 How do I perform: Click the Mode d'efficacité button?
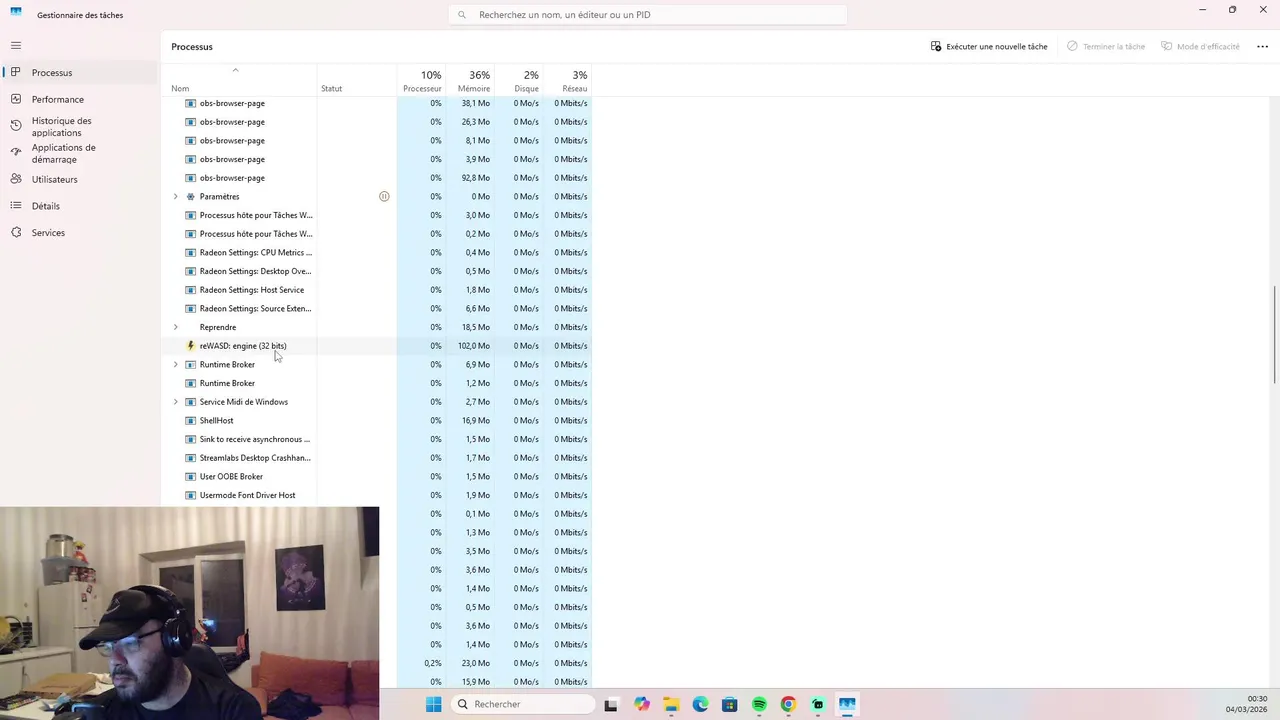(x=1200, y=46)
